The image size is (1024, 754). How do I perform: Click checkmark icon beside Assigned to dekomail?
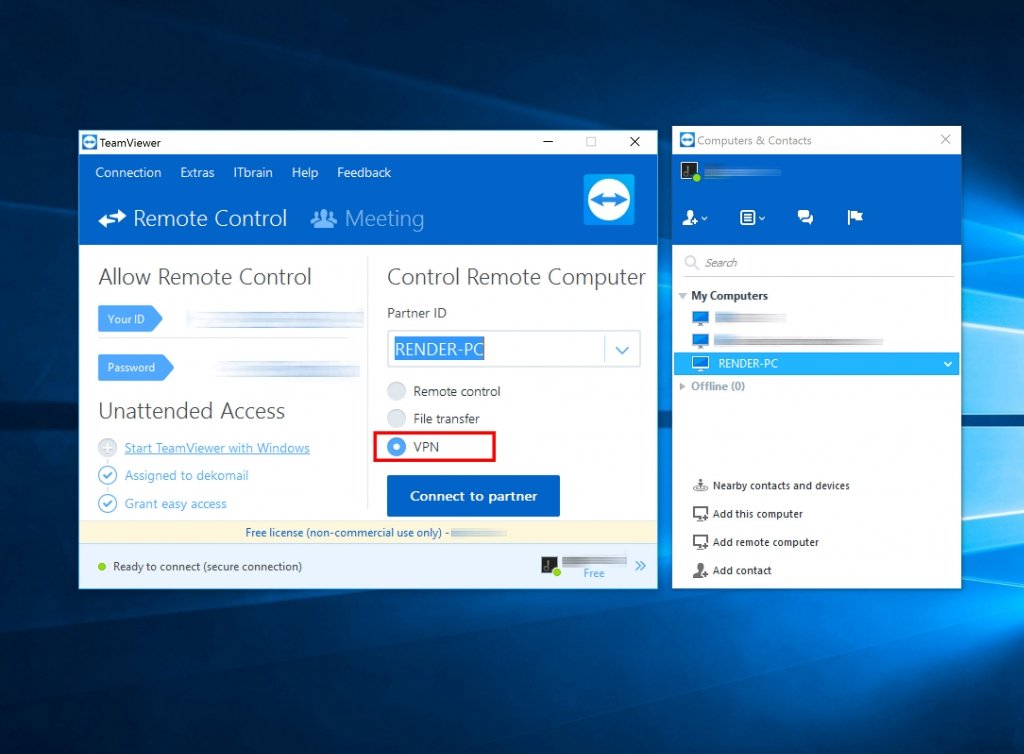107,475
